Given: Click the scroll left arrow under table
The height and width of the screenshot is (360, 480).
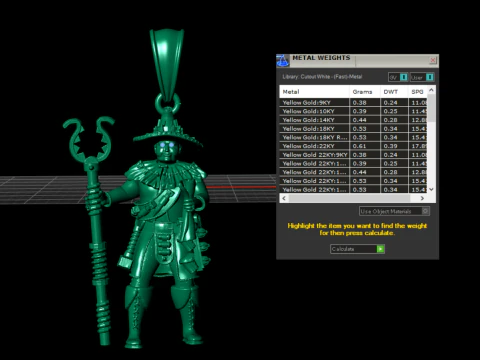Looking at the screenshot, I should [x=284, y=198].
